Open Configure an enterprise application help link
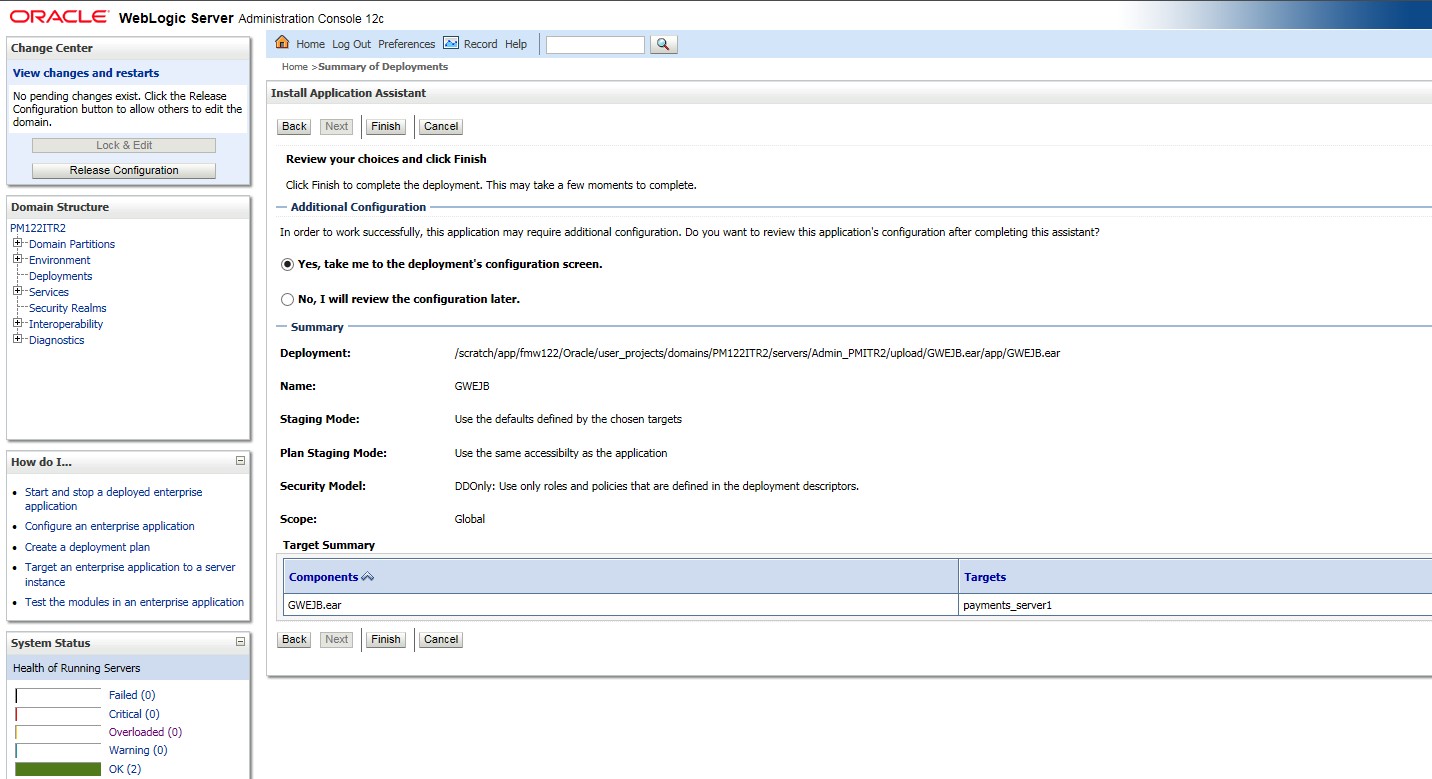 point(110,526)
